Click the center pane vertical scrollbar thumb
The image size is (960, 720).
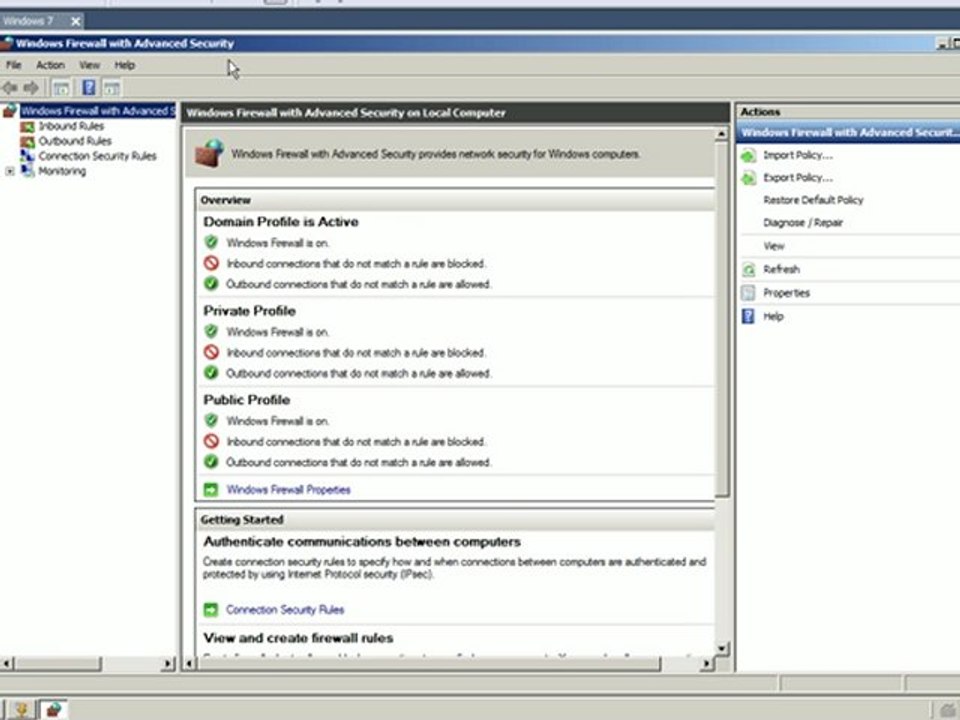pyautogui.click(x=722, y=318)
